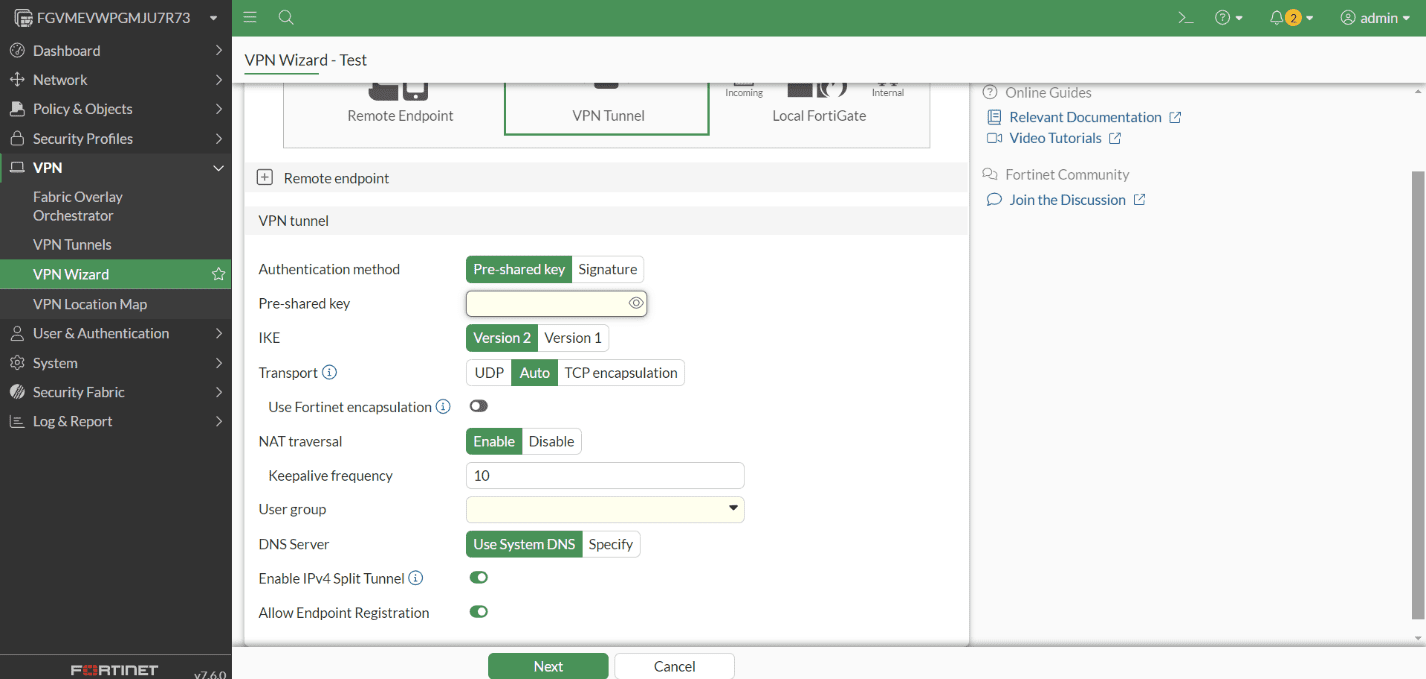Expand the System menu chevron
Image resolution: width=1426 pixels, height=679 pixels.
point(218,363)
